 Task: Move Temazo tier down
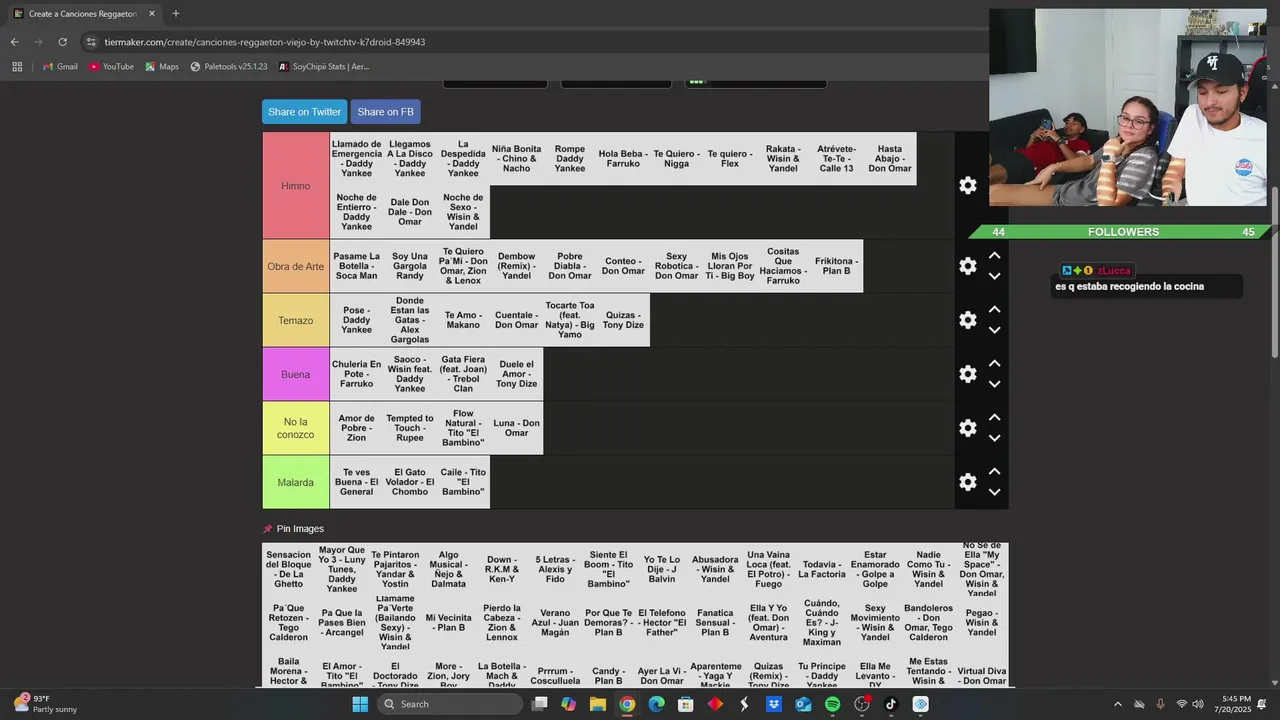pos(994,330)
